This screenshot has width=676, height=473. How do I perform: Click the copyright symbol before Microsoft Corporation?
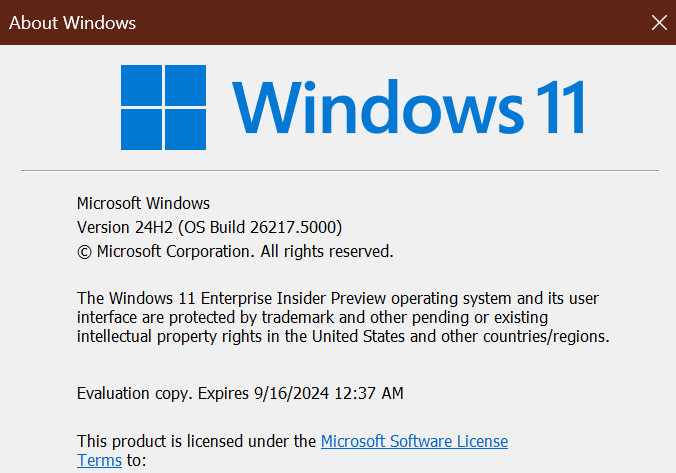coord(85,251)
